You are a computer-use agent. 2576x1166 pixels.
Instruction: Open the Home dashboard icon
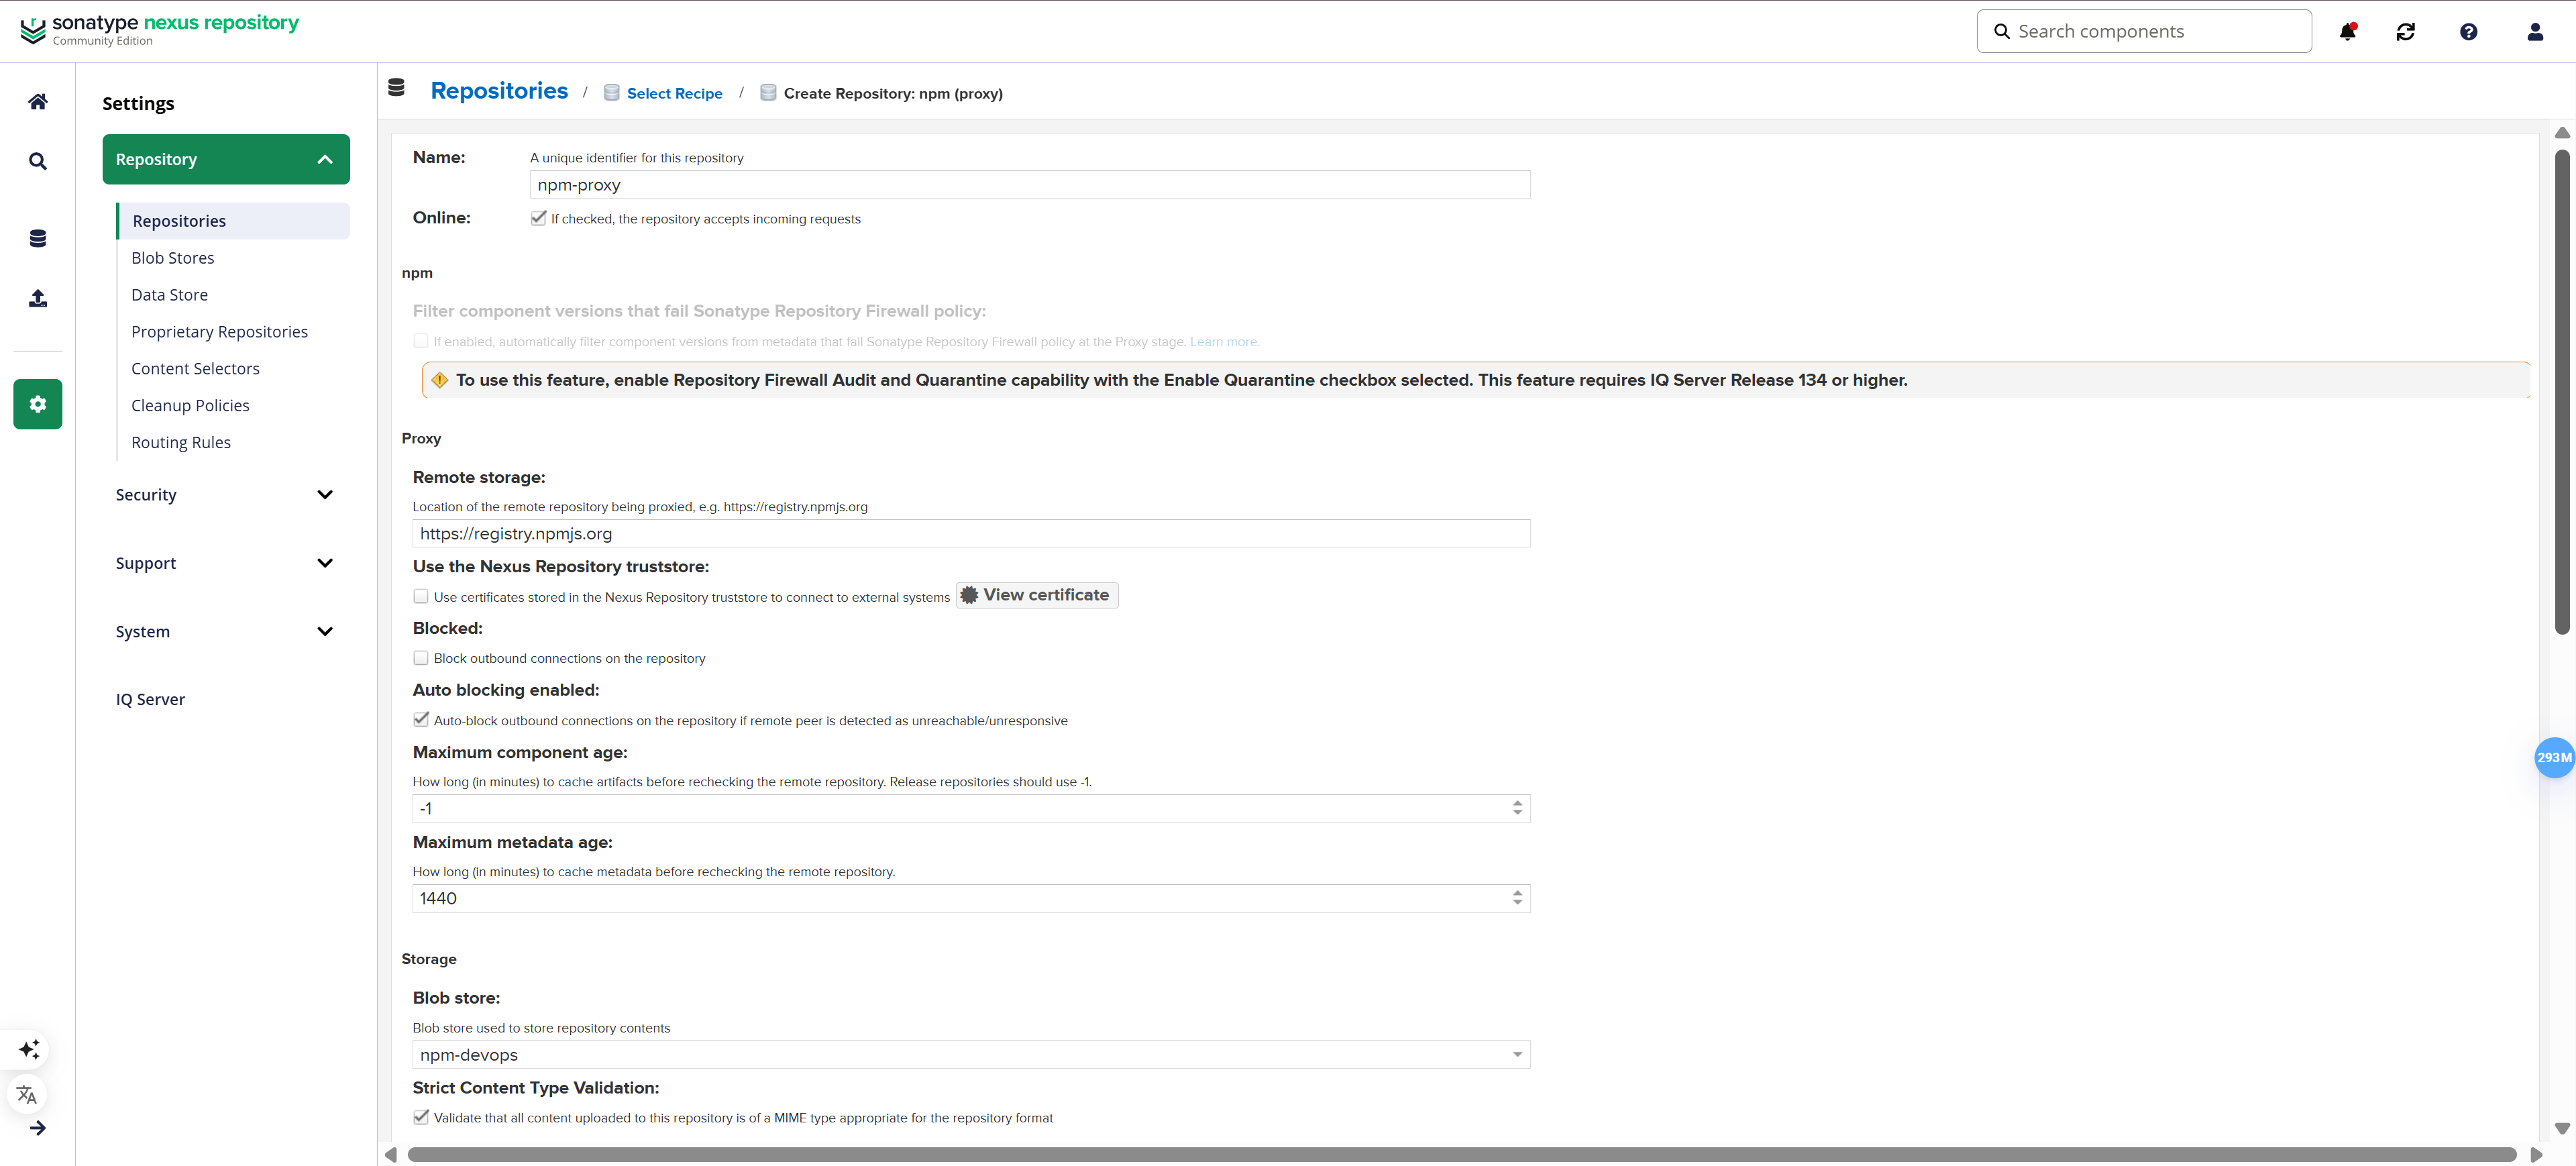pos(38,101)
